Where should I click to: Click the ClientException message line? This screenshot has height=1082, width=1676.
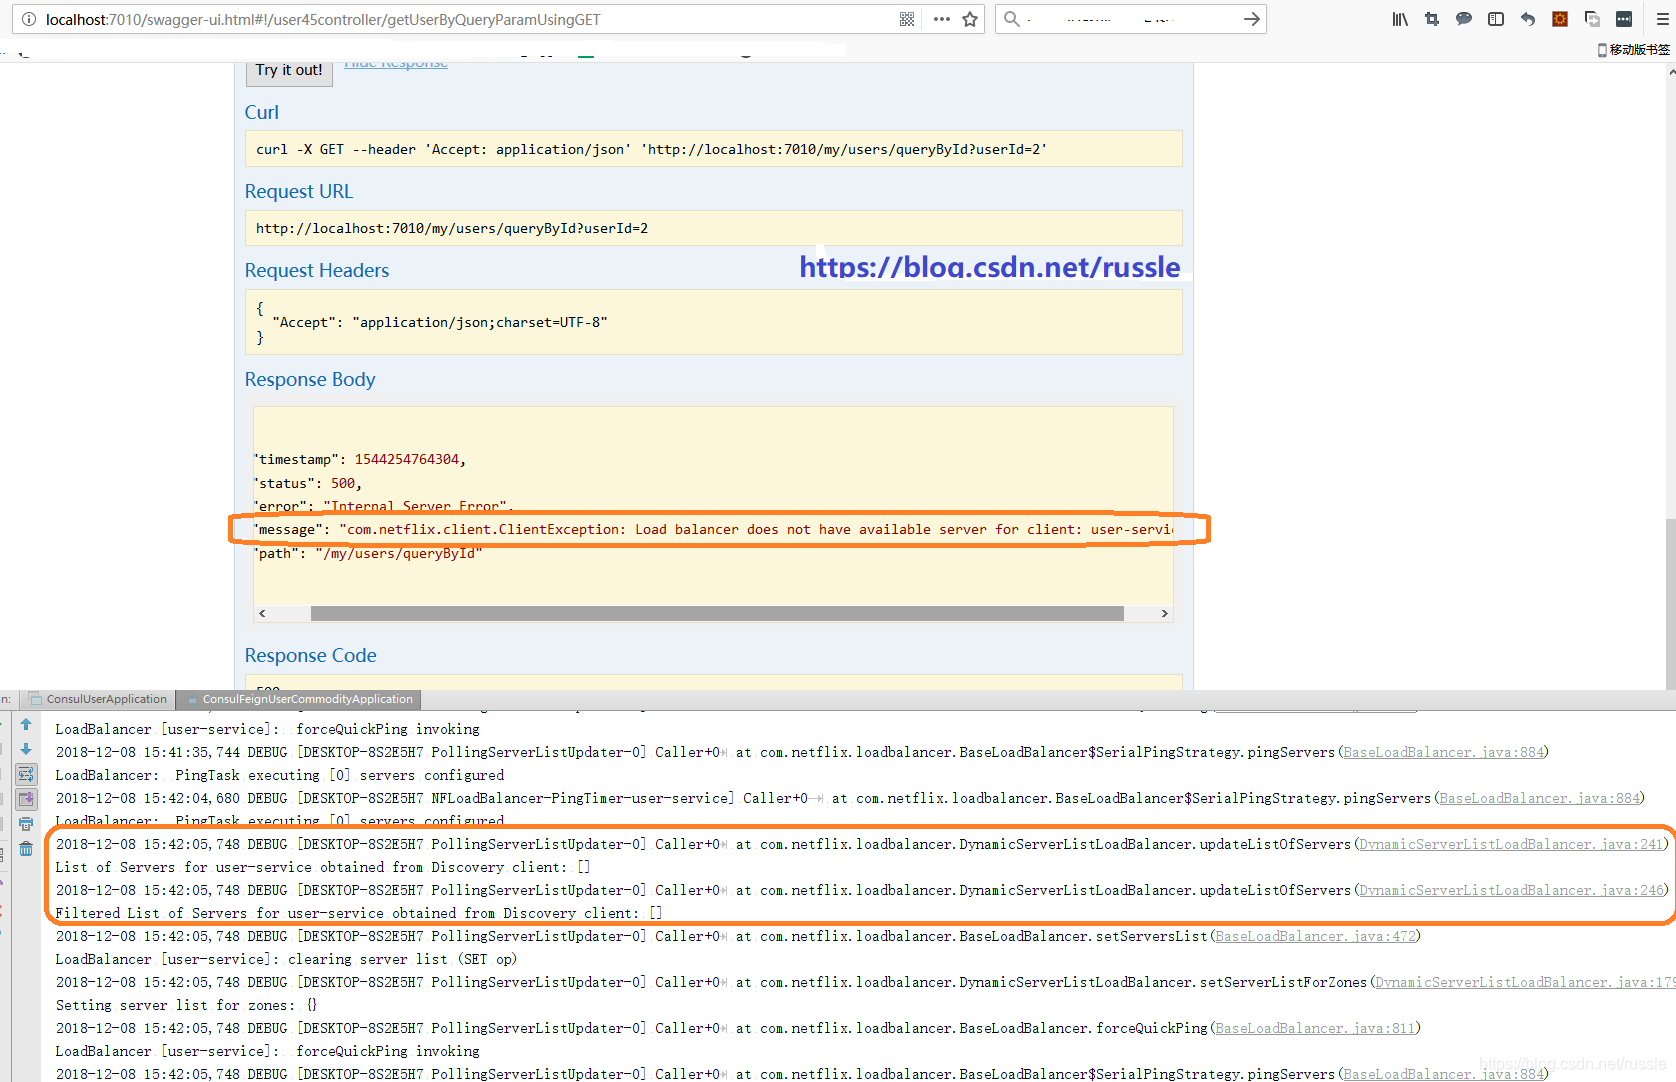point(713,529)
